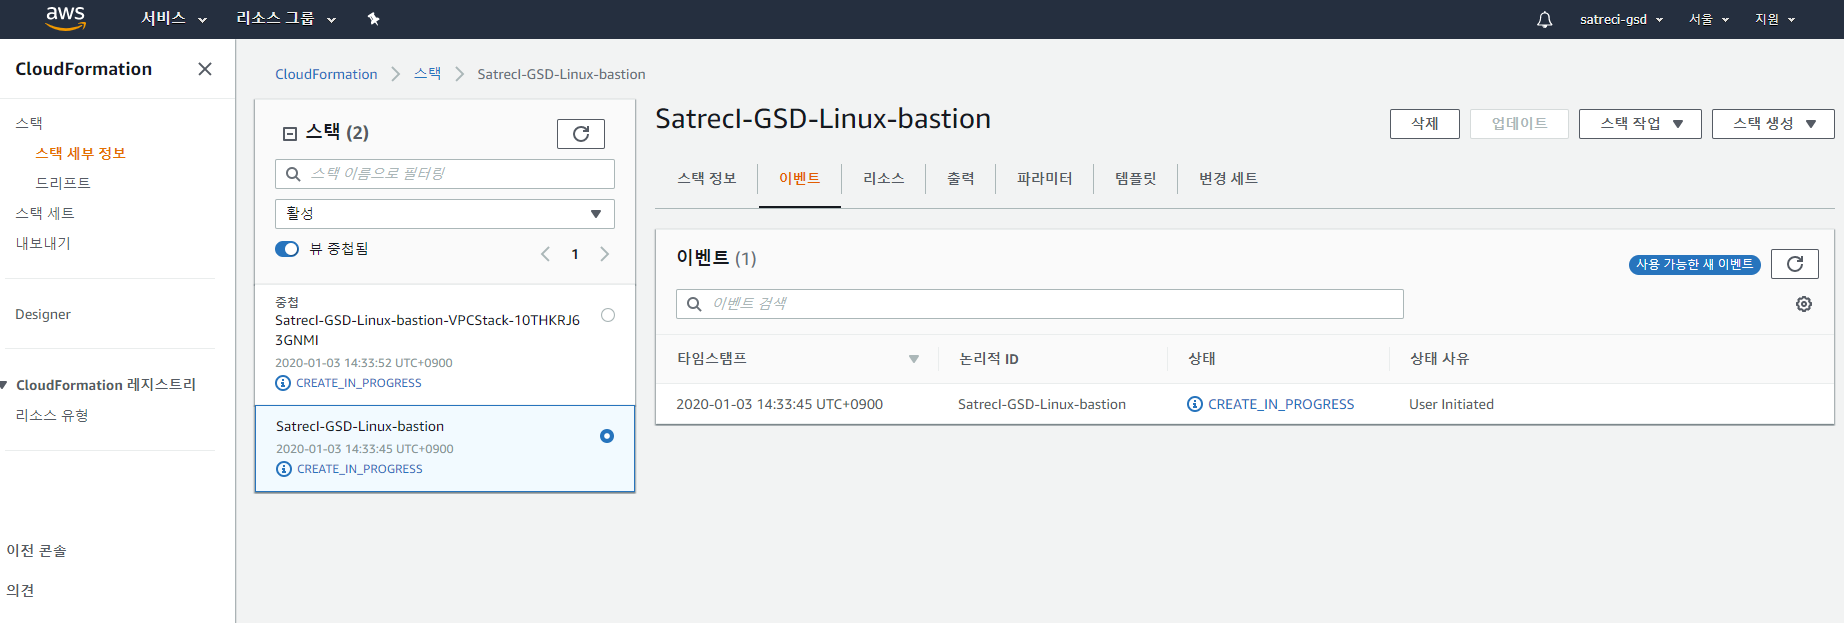Screen dimensions: 1844x623
Task: Click the pin shortcut icon in top bar
Action: [x=373, y=19]
